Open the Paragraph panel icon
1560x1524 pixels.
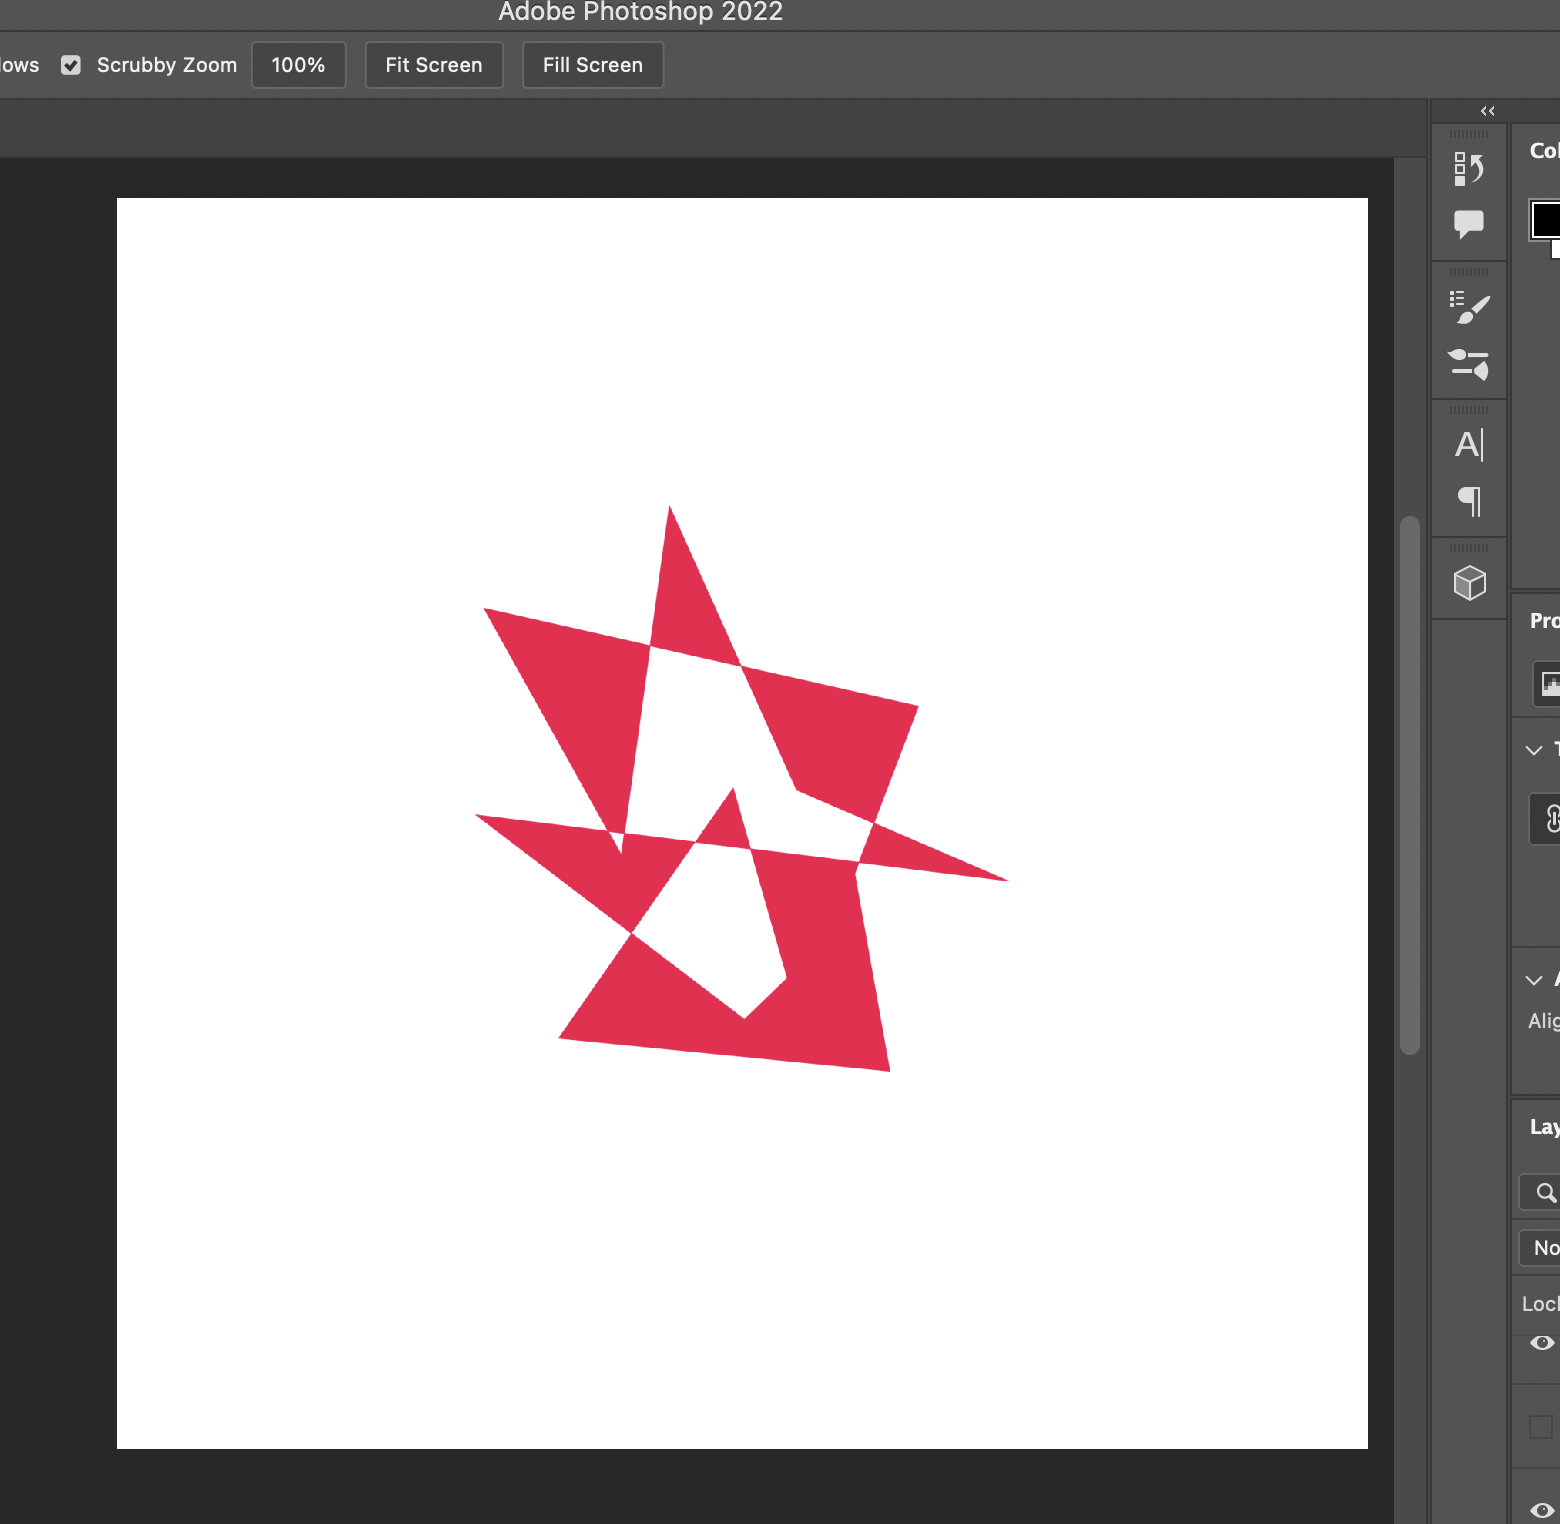click(1469, 502)
